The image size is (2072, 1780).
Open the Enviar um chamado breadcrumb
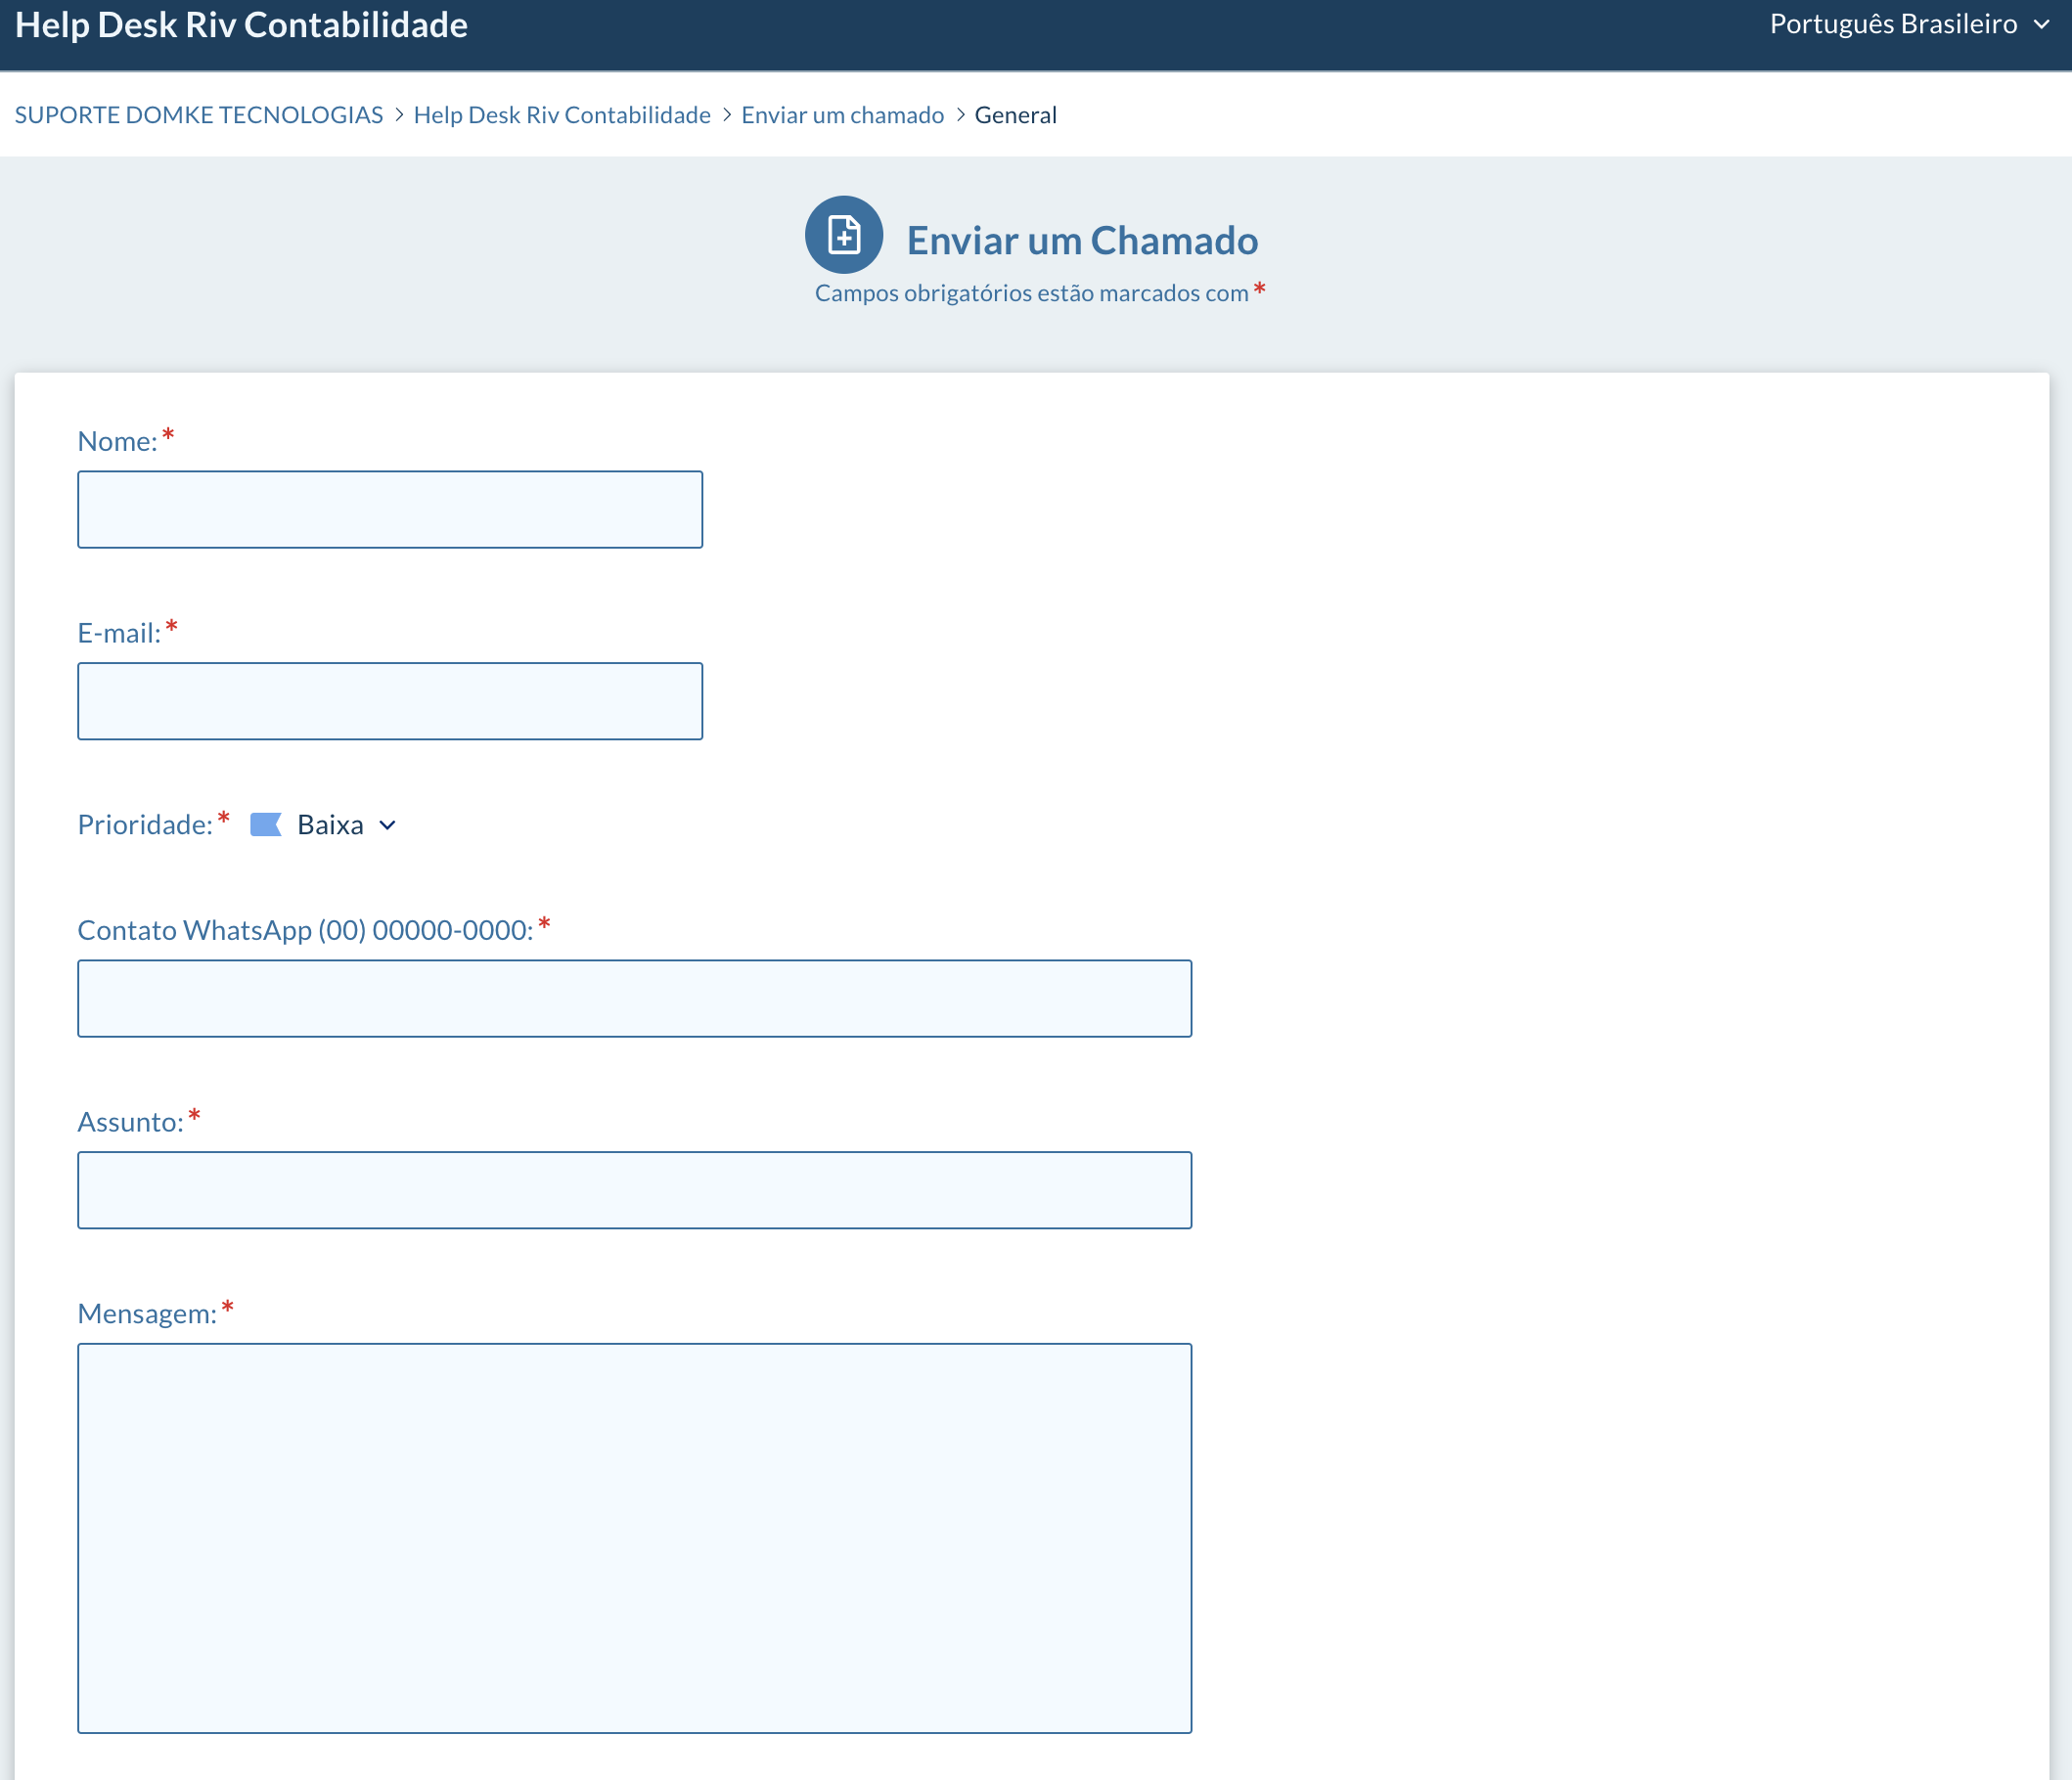pyautogui.click(x=842, y=115)
